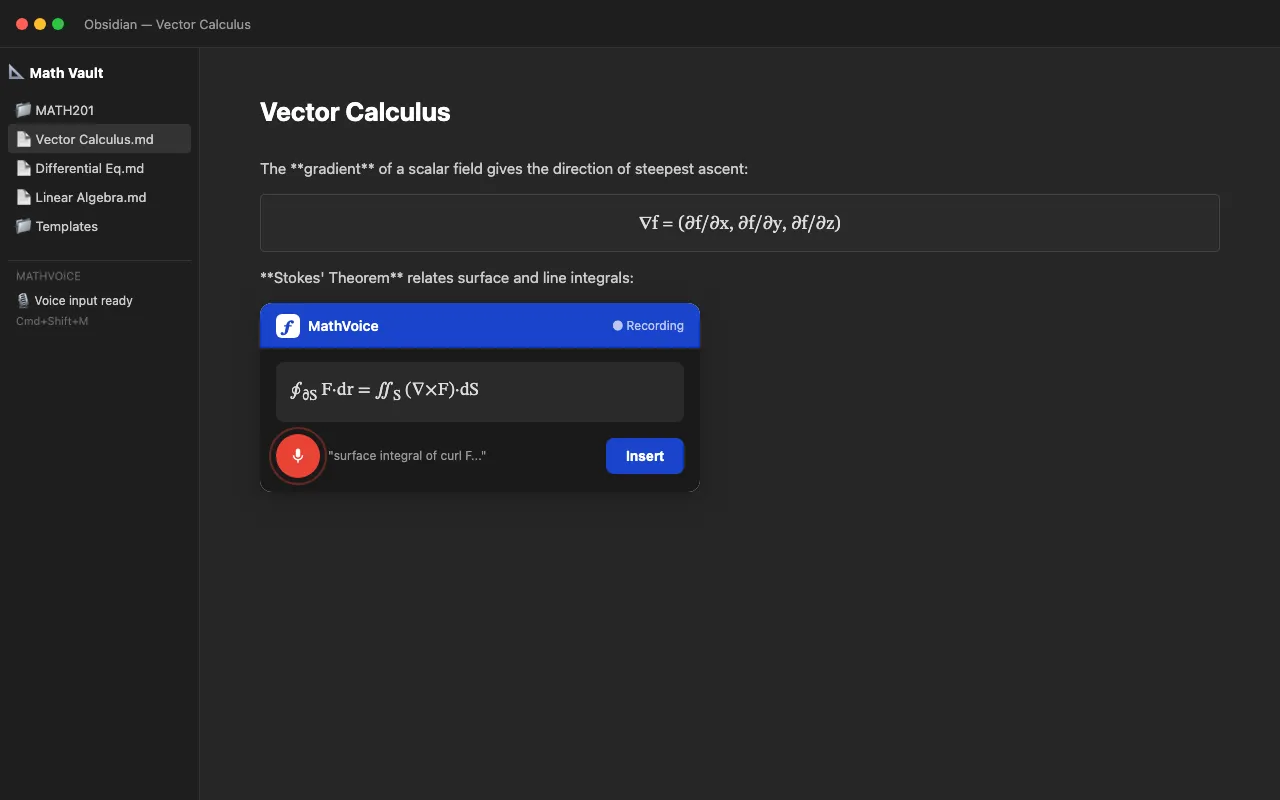This screenshot has width=1280, height=800.
Task: Click the Cmd+Shift+M shortcut hint
Action: [x=52, y=321]
